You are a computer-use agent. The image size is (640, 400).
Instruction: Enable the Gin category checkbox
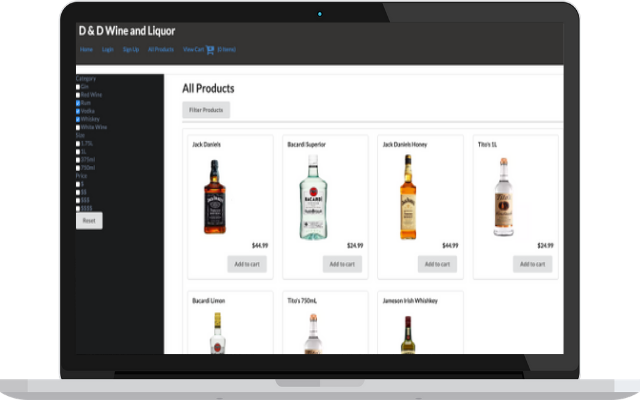click(78, 87)
